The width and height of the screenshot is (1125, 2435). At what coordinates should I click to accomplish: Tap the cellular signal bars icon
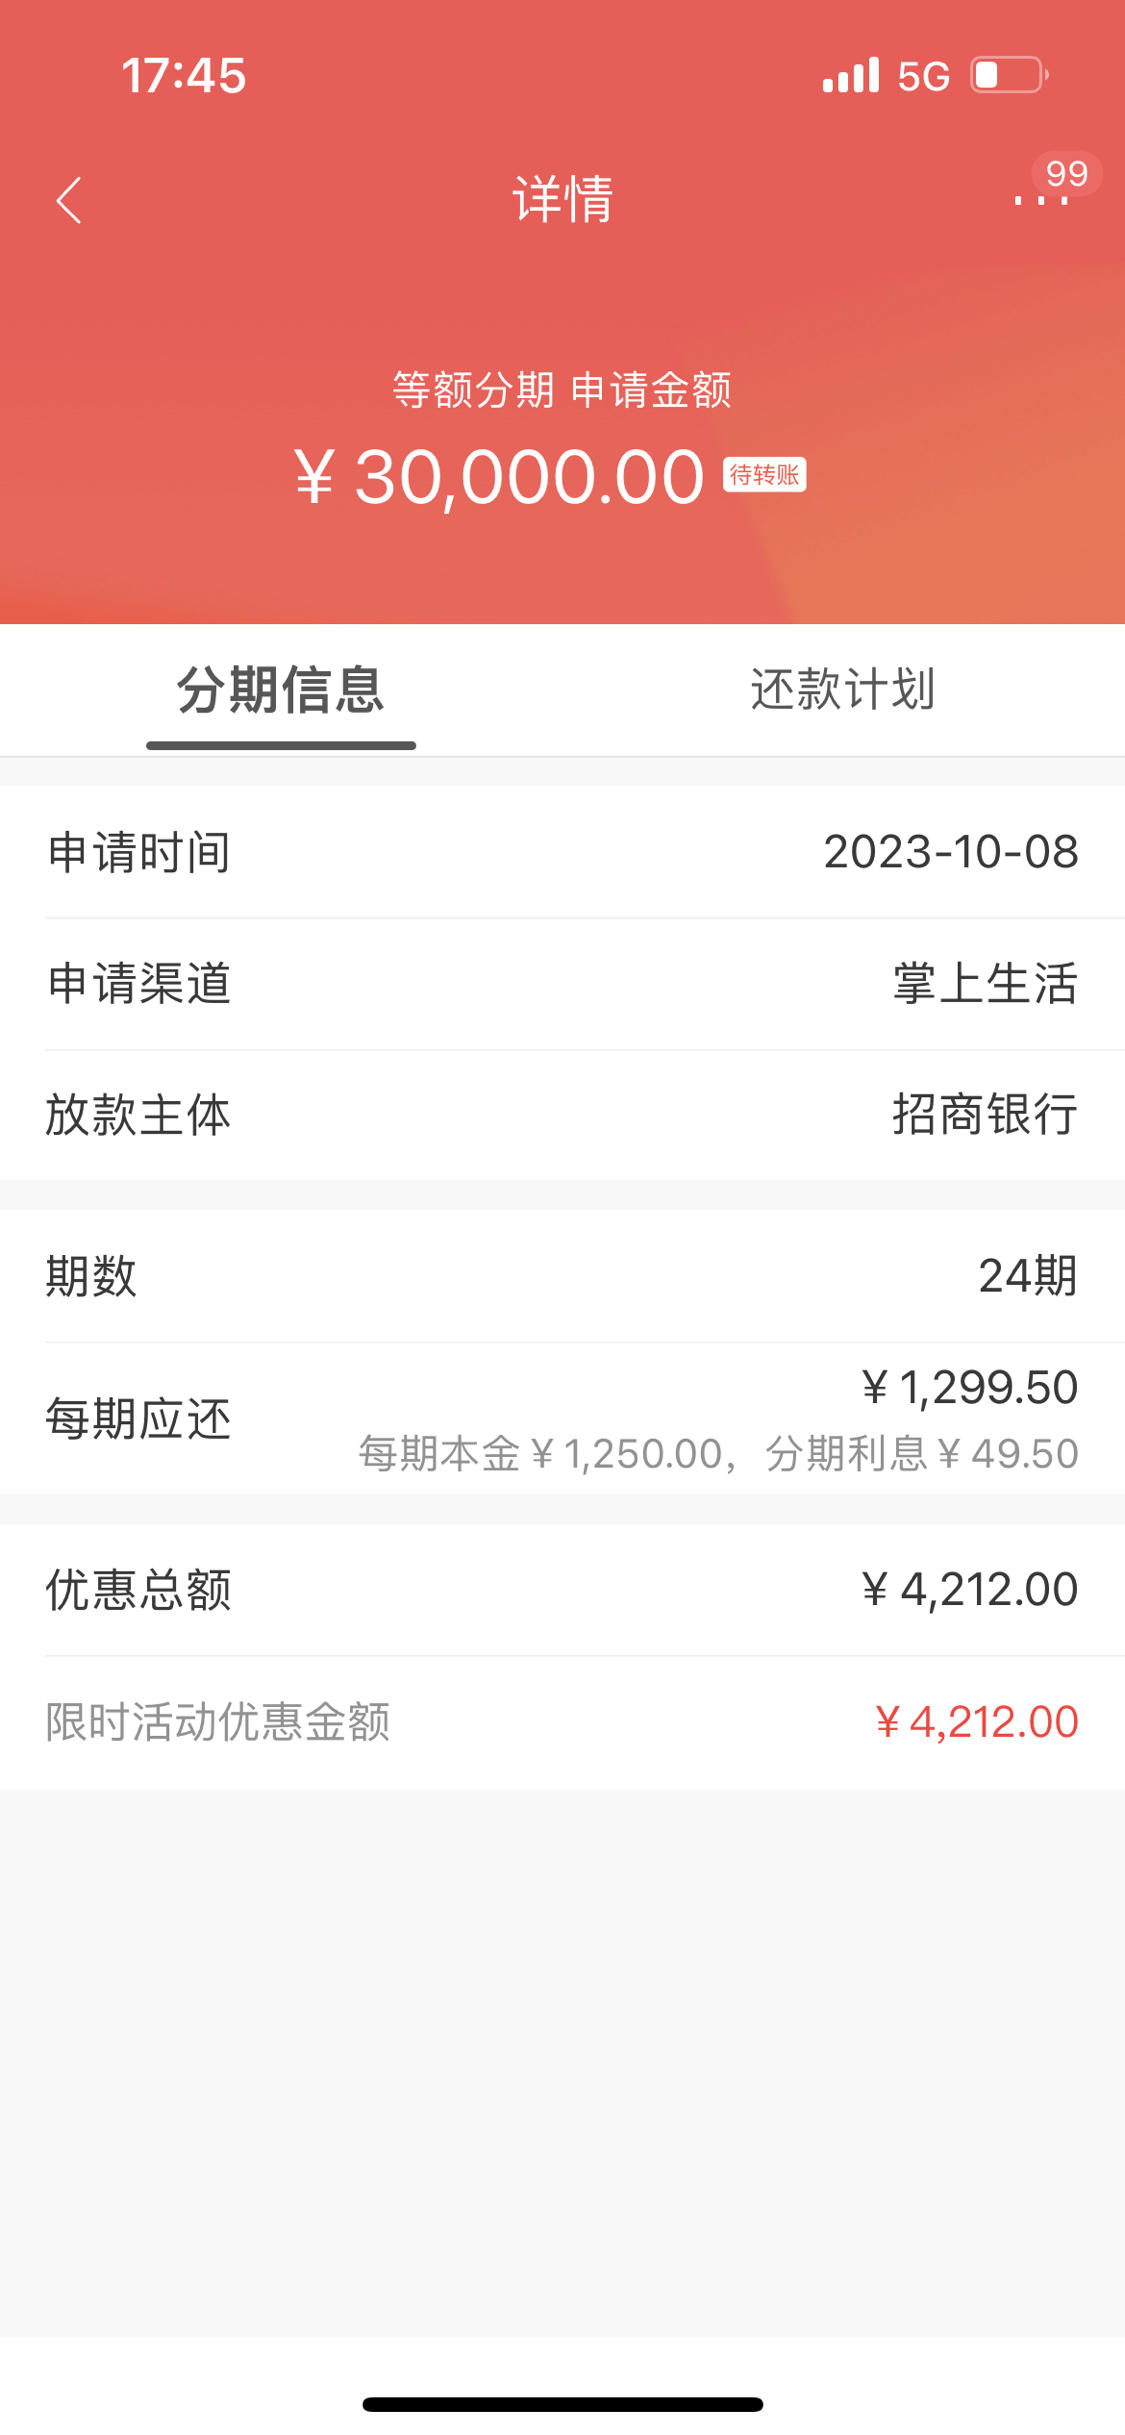pyautogui.click(x=851, y=75)
